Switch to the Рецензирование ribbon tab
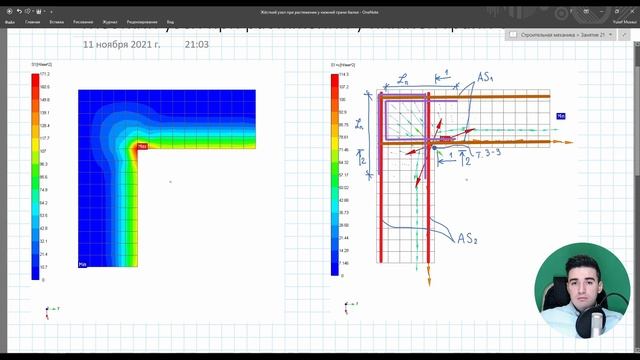640x360 pixels. point(142,22)
